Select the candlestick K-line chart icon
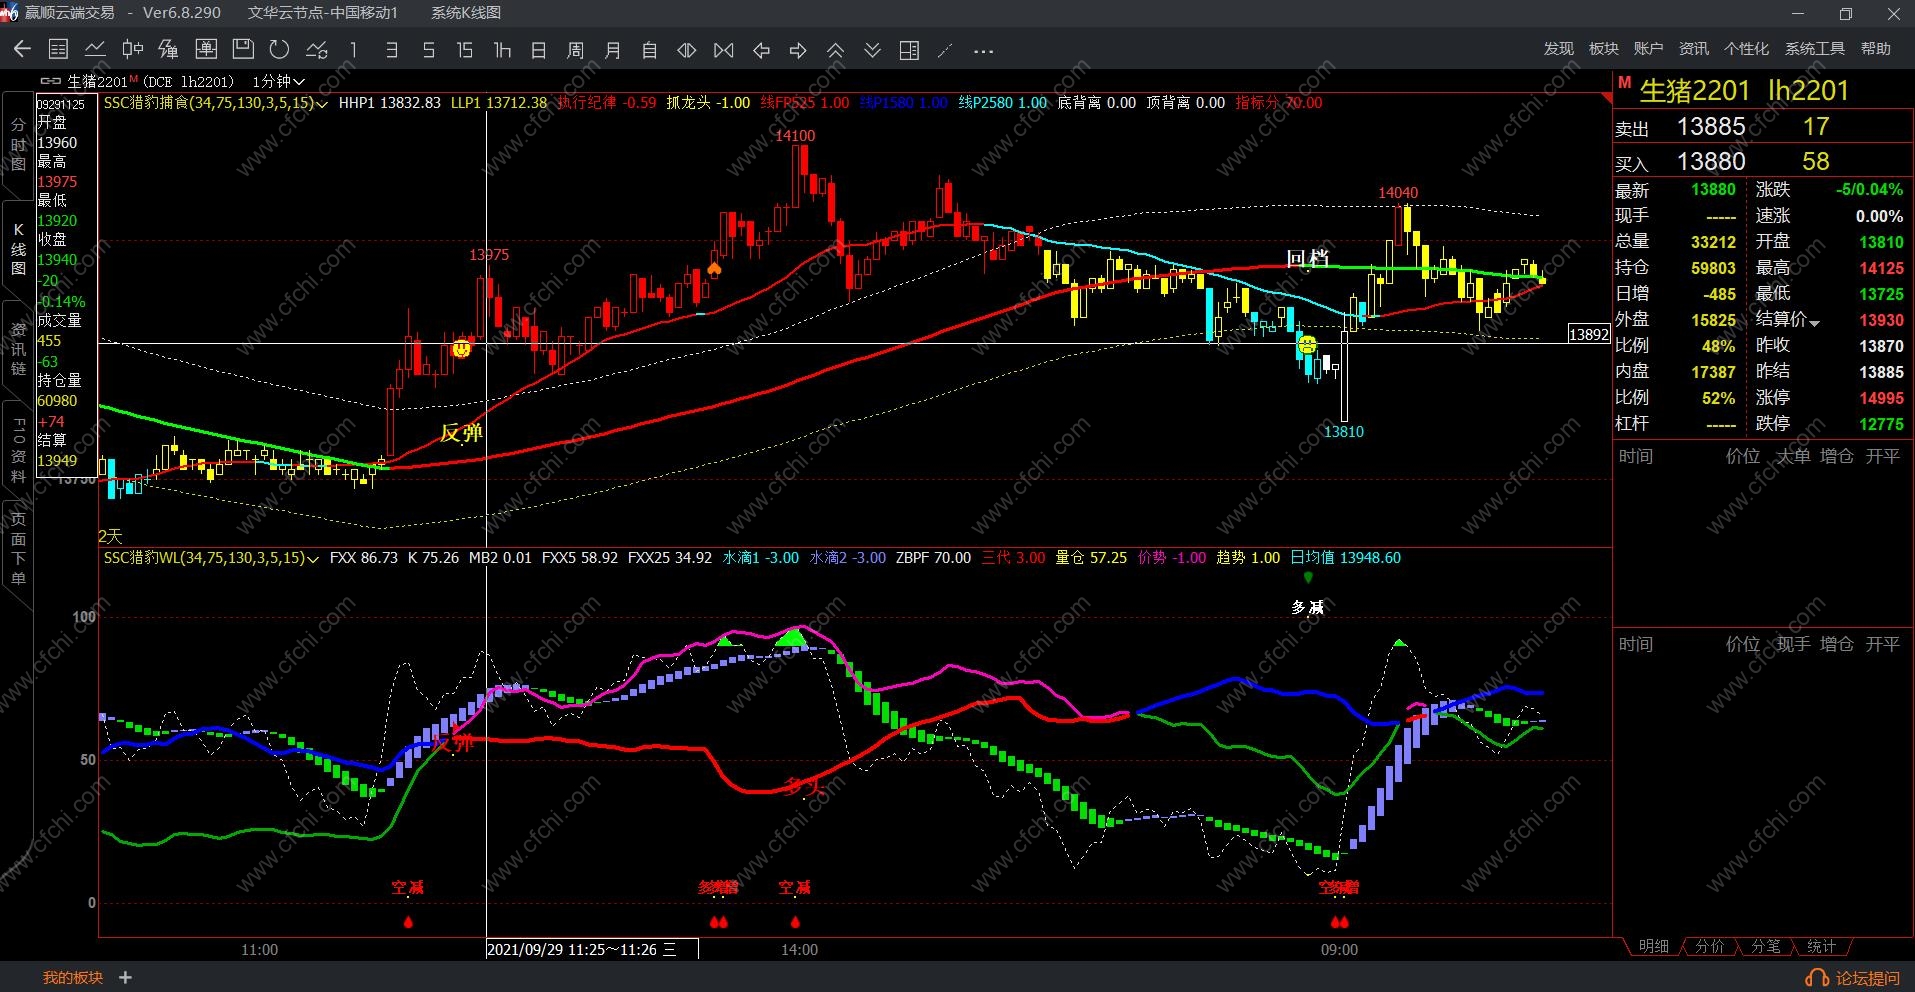 click(132, 50)
